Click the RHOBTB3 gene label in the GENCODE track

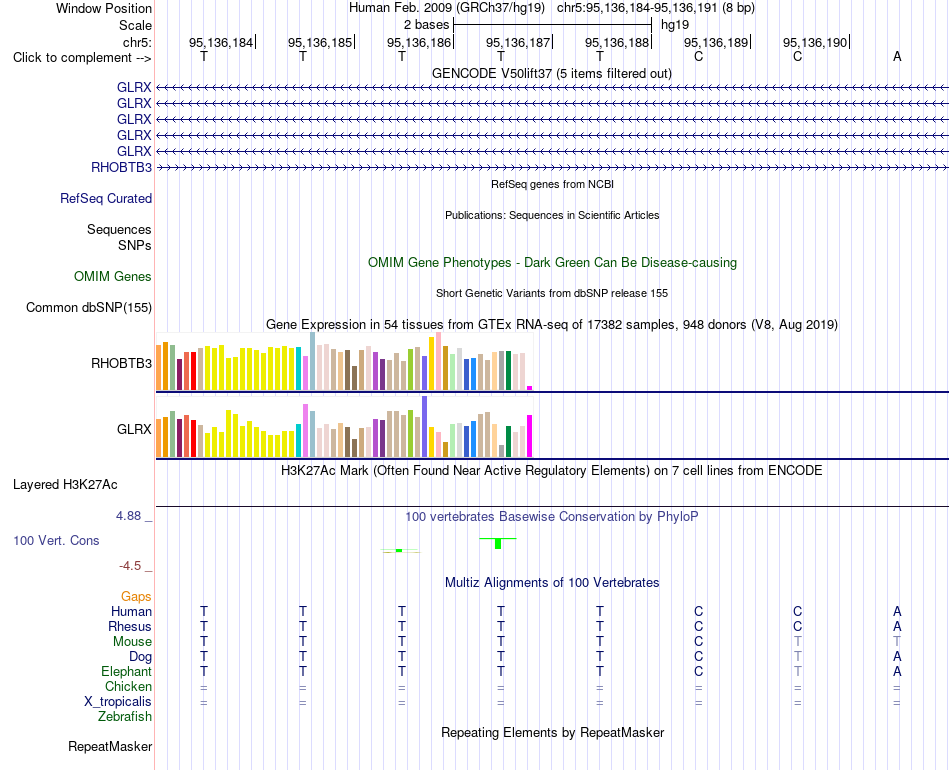121,167
